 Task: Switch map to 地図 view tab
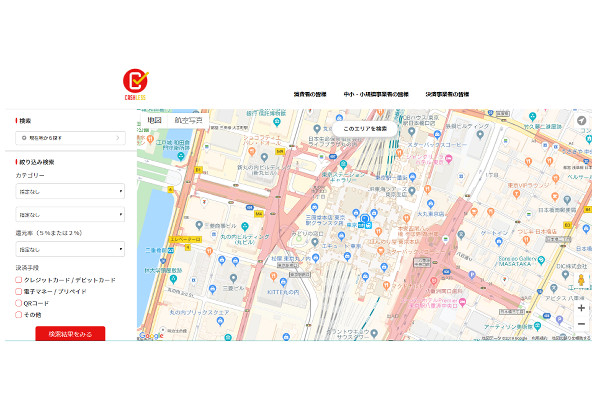pos(154,120)
